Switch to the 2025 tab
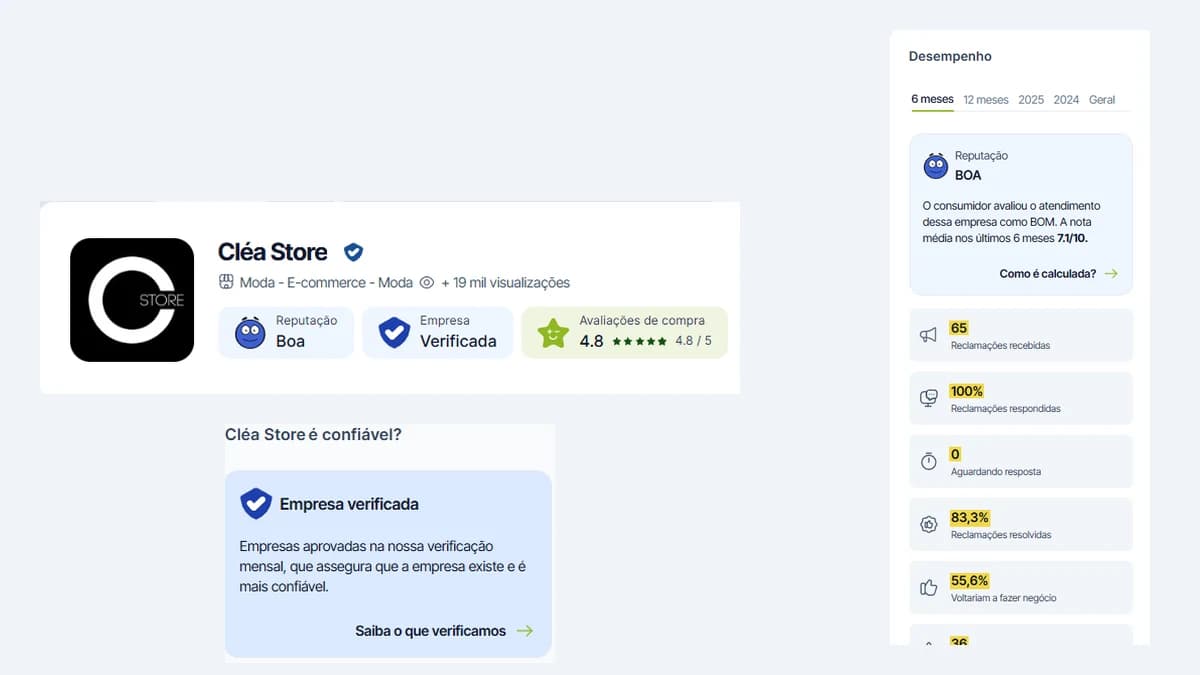This screenshot has height=675, width=1200. (1031, 100)
